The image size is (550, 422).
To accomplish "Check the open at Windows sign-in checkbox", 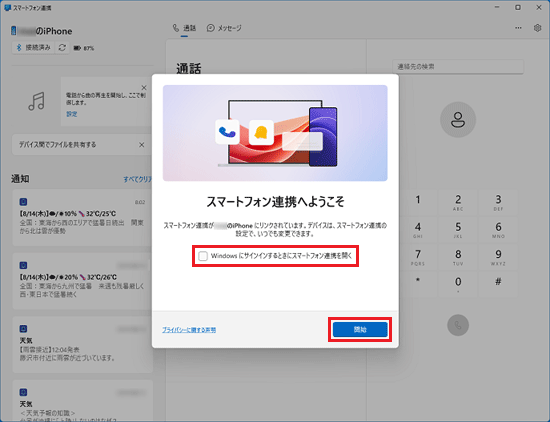I will tap(203, 256).
